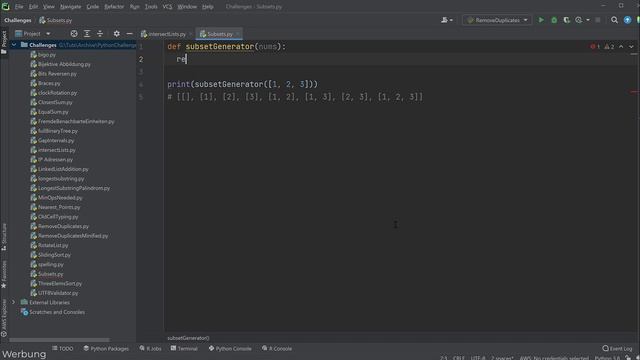Open the VCS menu
The height and width of the screenshot is (360, 640).
tap(167, 7)
